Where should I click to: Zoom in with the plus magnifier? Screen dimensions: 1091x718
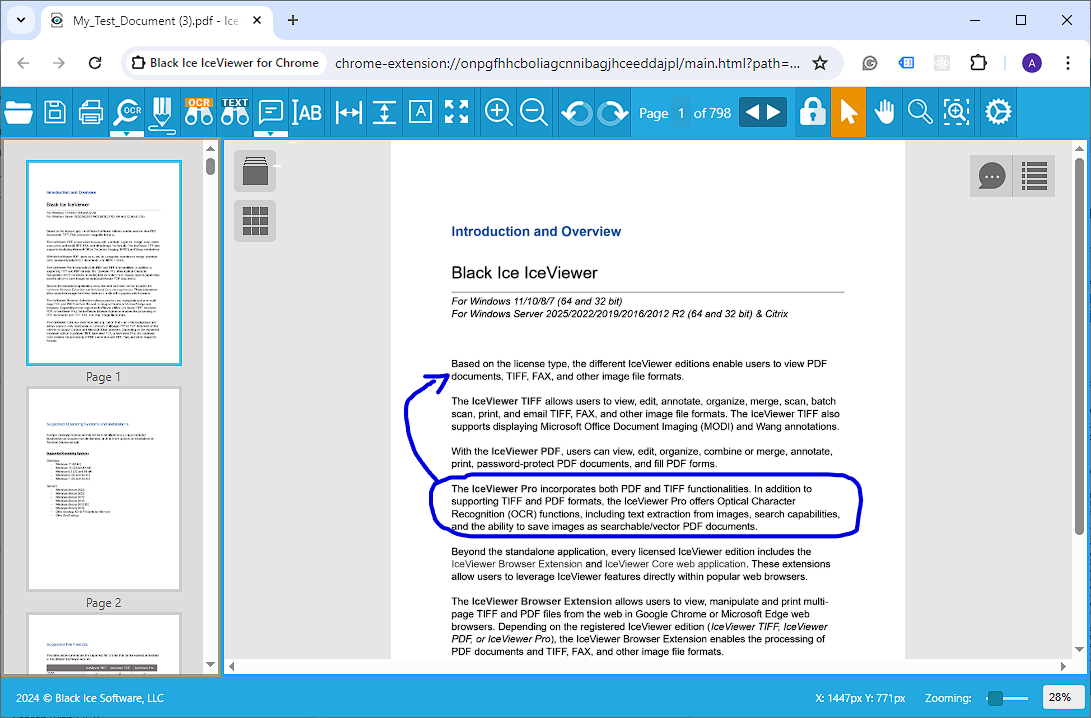coord(498,112)
